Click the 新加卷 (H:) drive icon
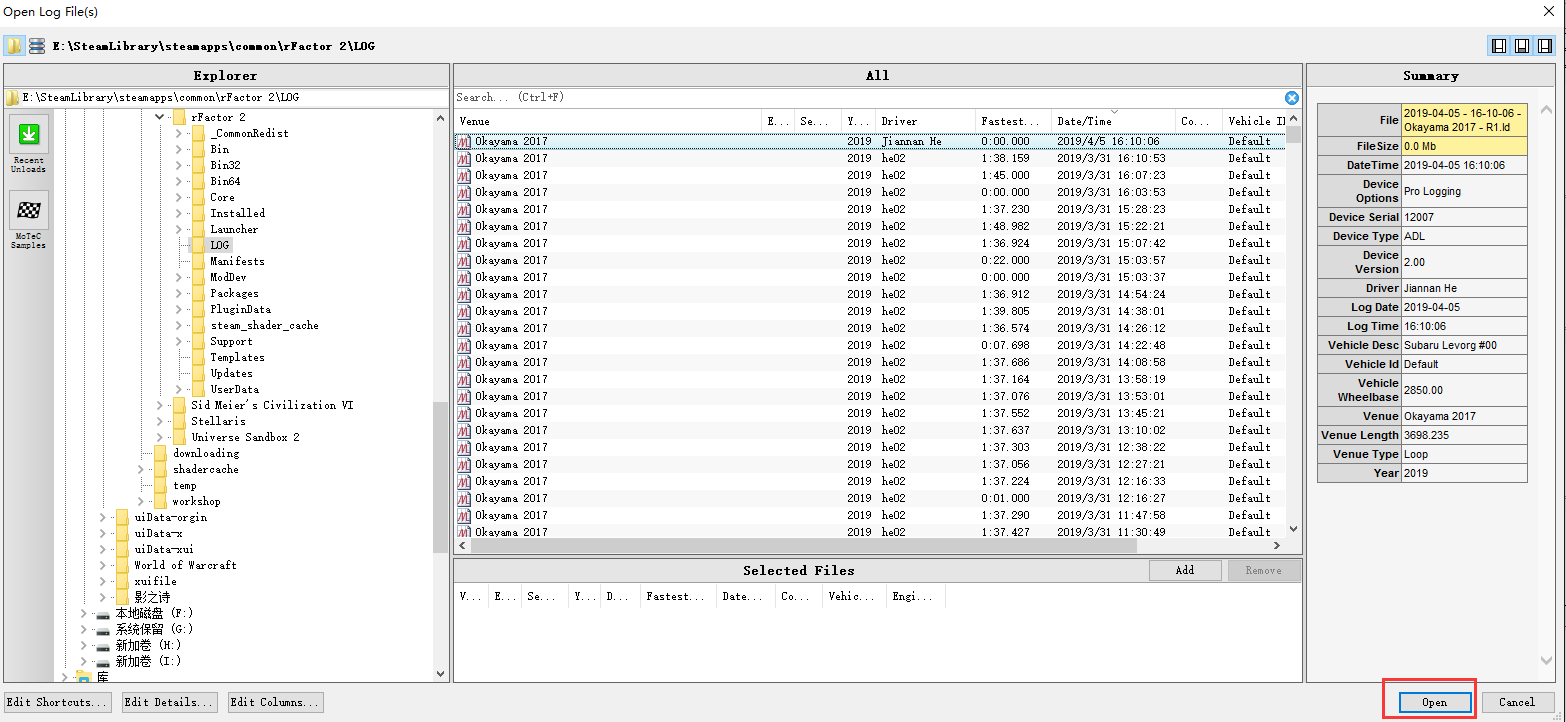1566x722 pixels. point(103,645)
